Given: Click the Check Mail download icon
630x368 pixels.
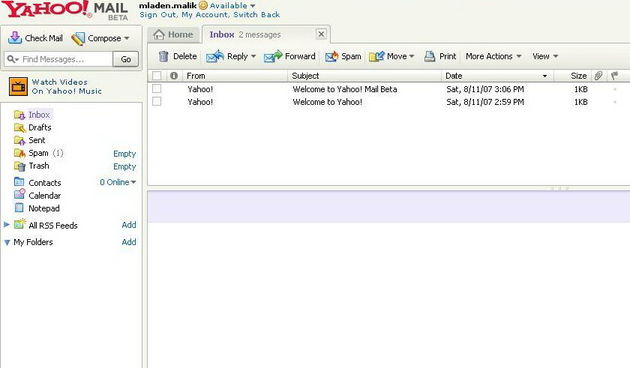Looking at the screenshot, I should pyautogui.click(x=15, y=38).
